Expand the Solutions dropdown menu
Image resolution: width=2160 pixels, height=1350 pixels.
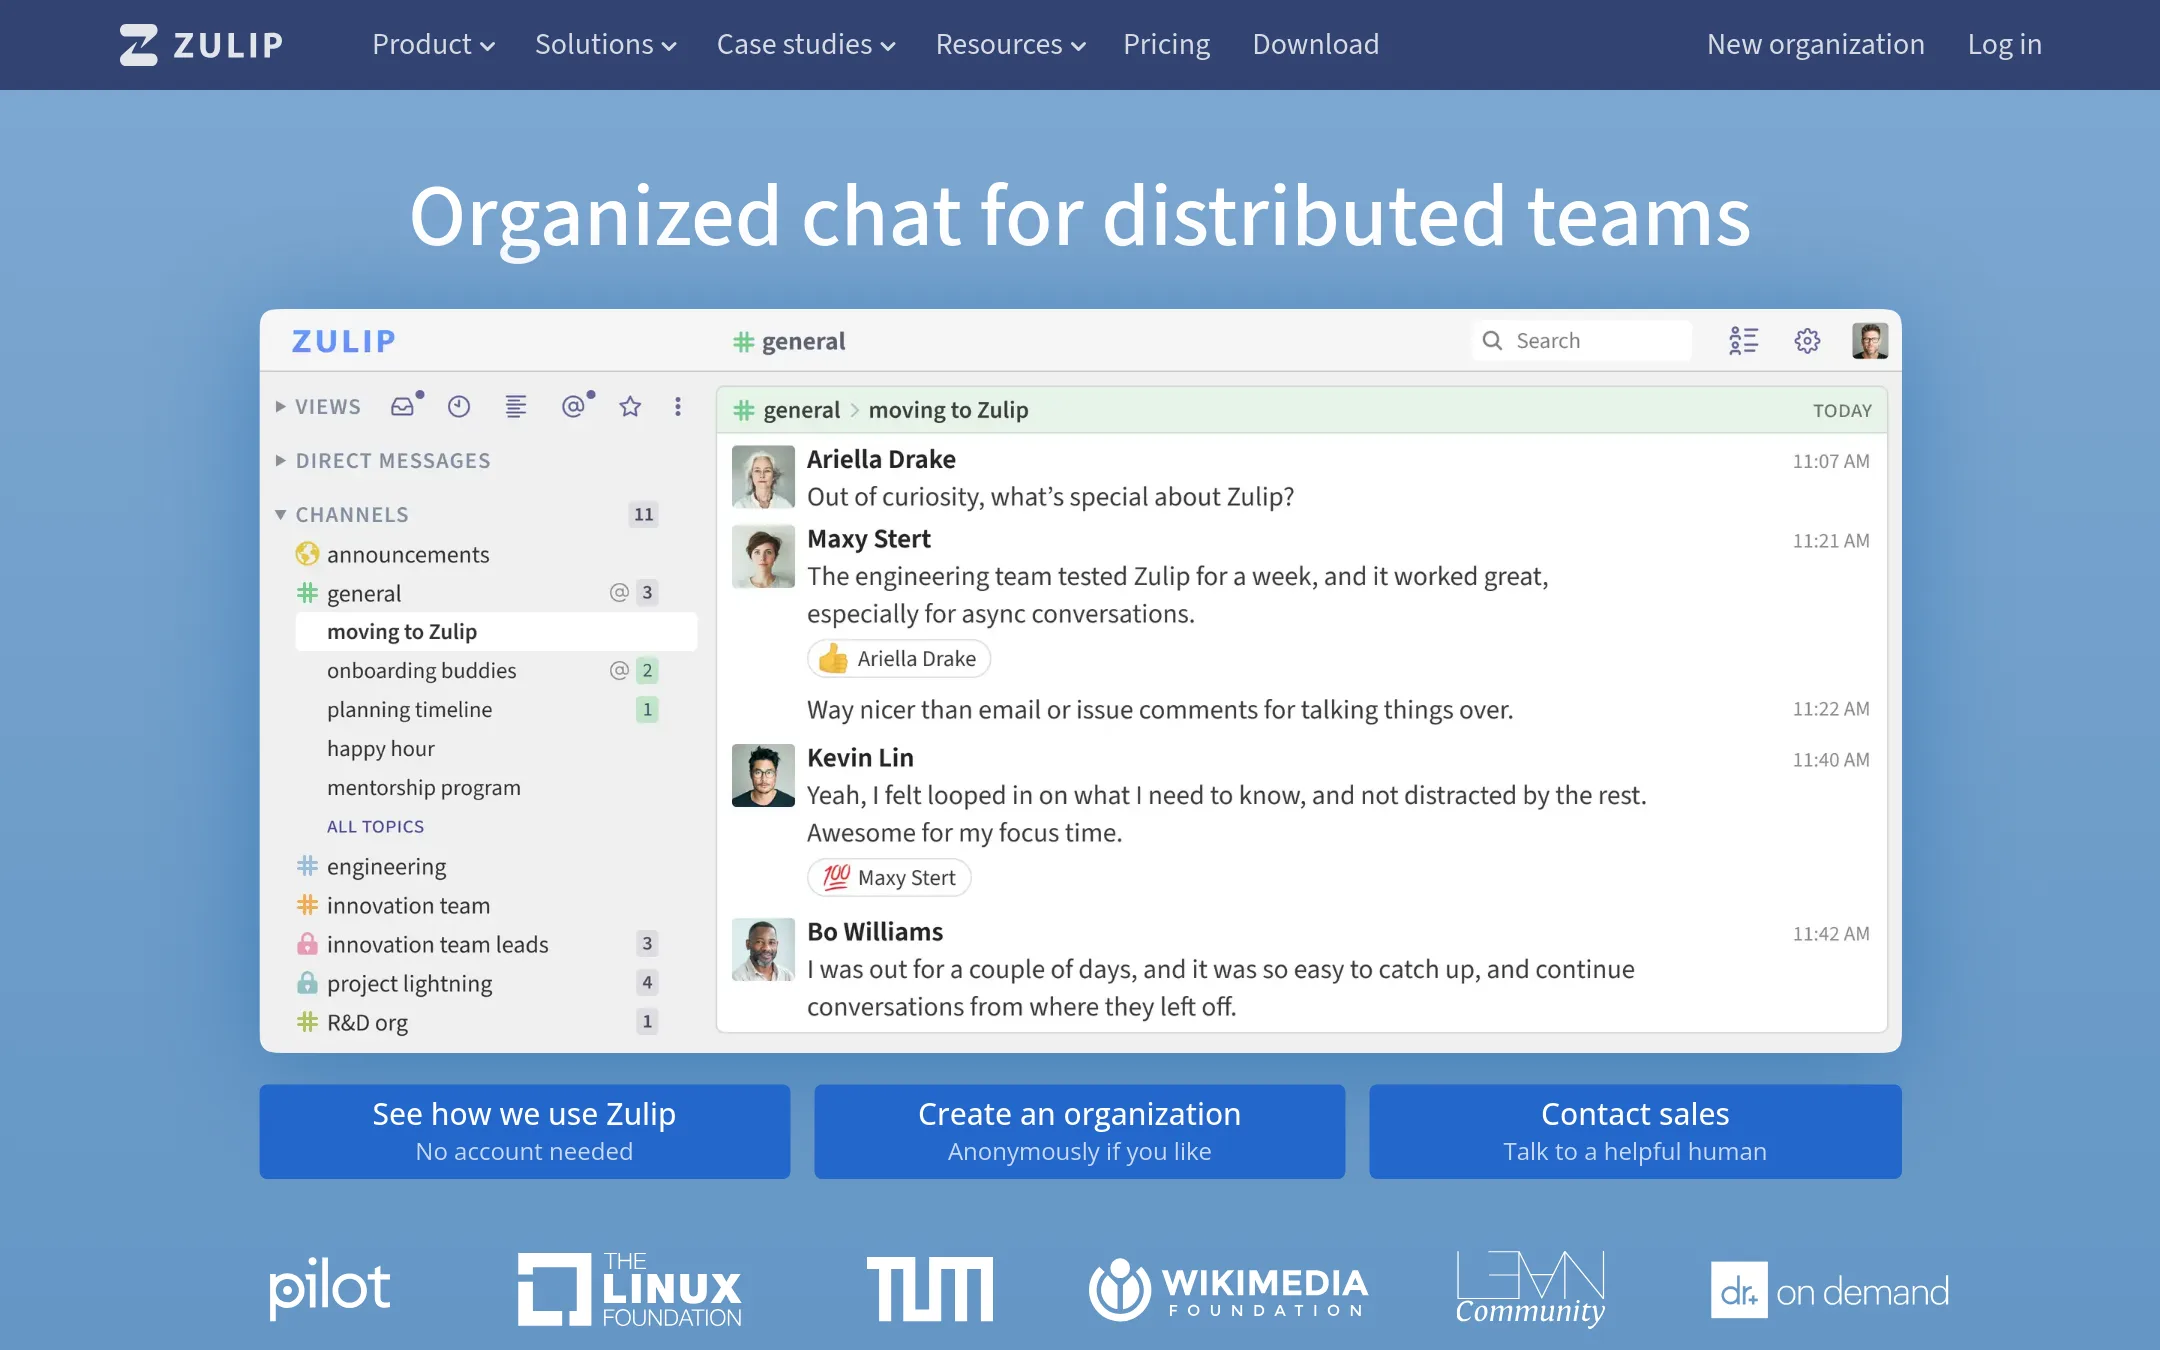605,45
